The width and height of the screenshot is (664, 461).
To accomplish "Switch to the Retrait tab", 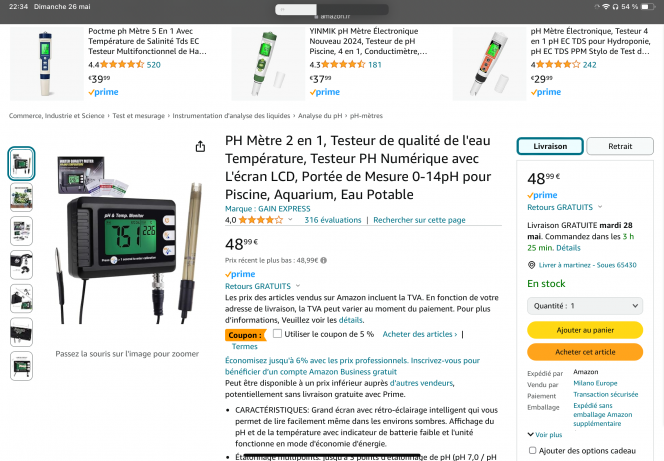I will tap(620, 146).
